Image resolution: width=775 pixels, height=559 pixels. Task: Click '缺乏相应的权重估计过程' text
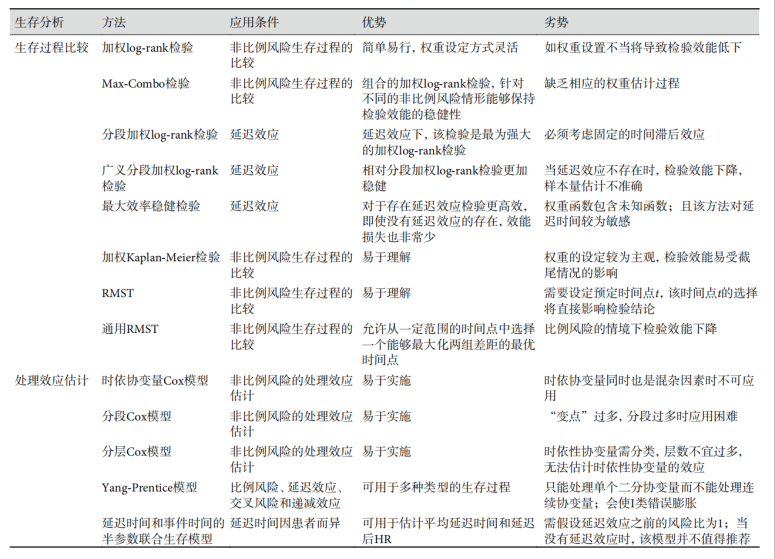tap(612, 83)
